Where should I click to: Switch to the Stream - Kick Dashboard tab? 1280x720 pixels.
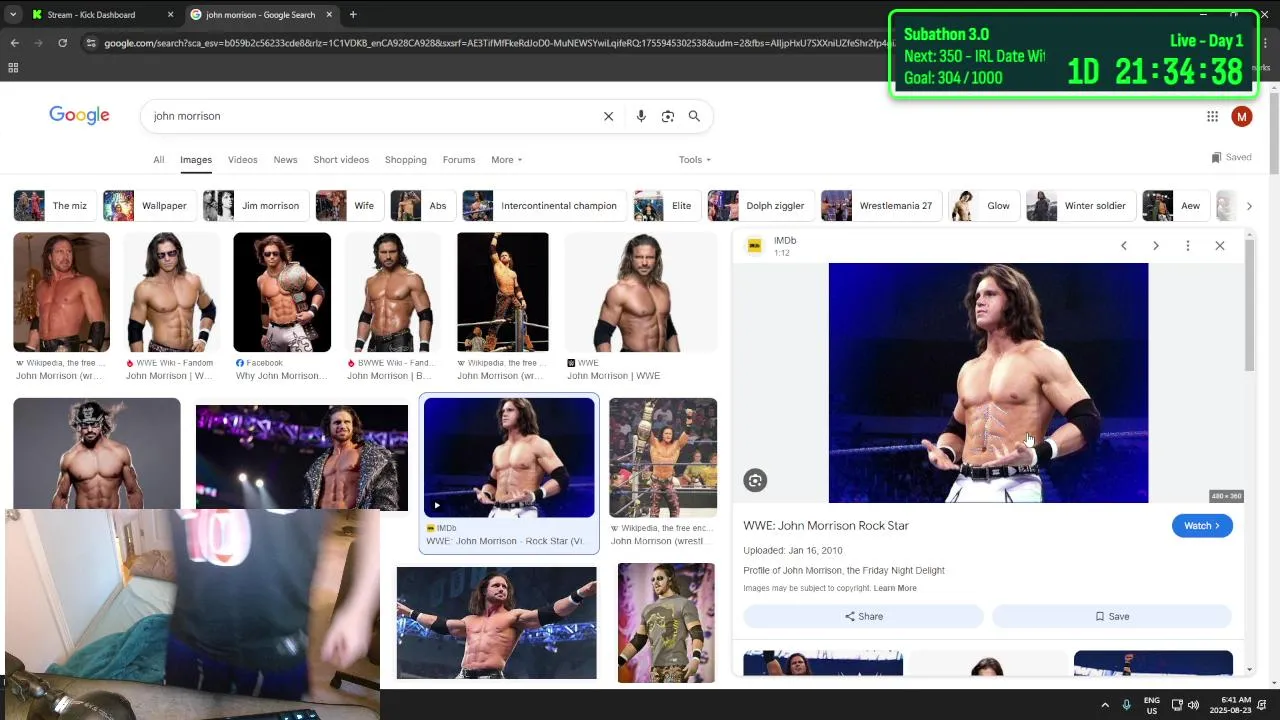(x=91, y=15)
